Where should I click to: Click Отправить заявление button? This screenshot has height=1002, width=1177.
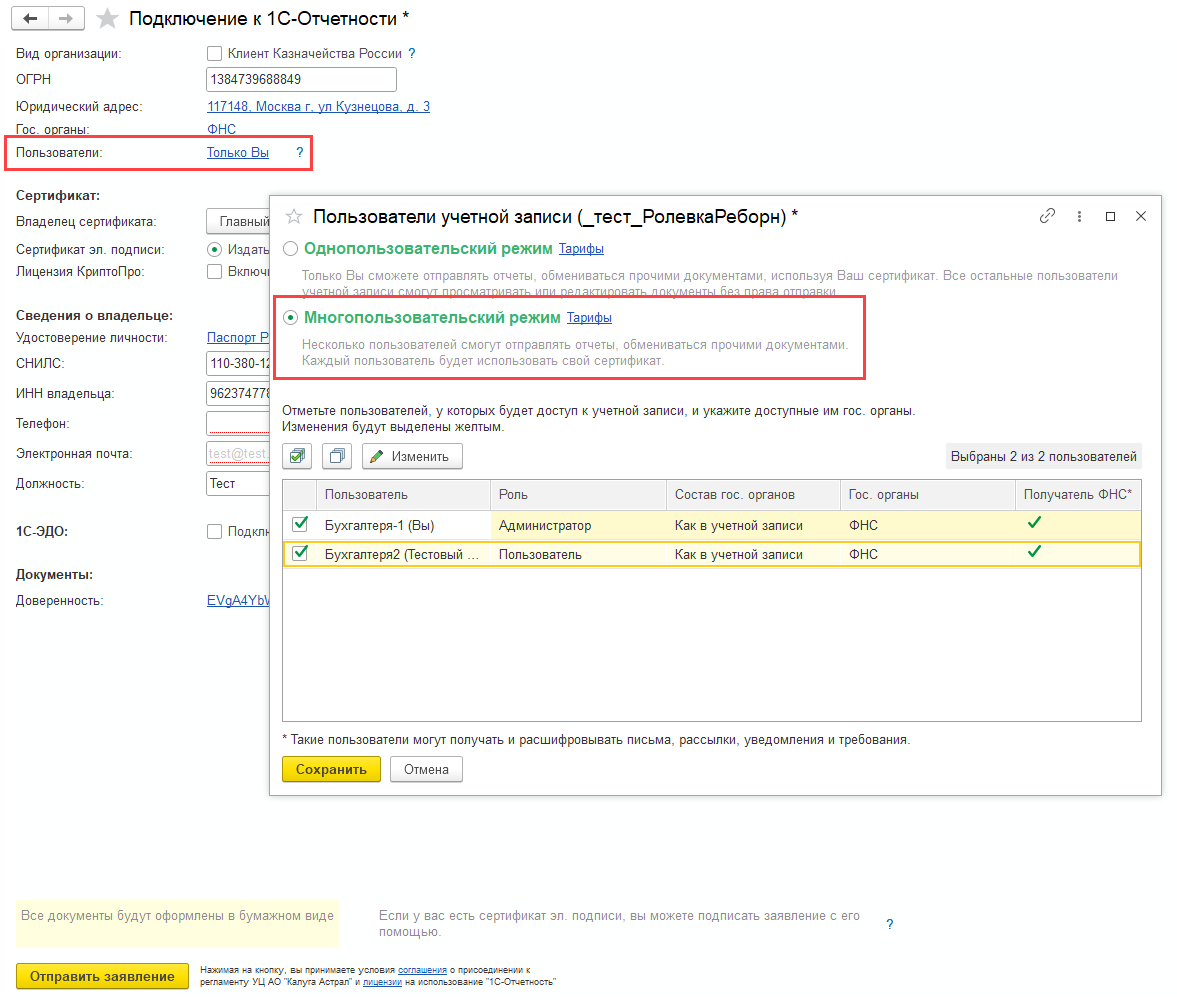pyautogui.click(x=102, y=976)
